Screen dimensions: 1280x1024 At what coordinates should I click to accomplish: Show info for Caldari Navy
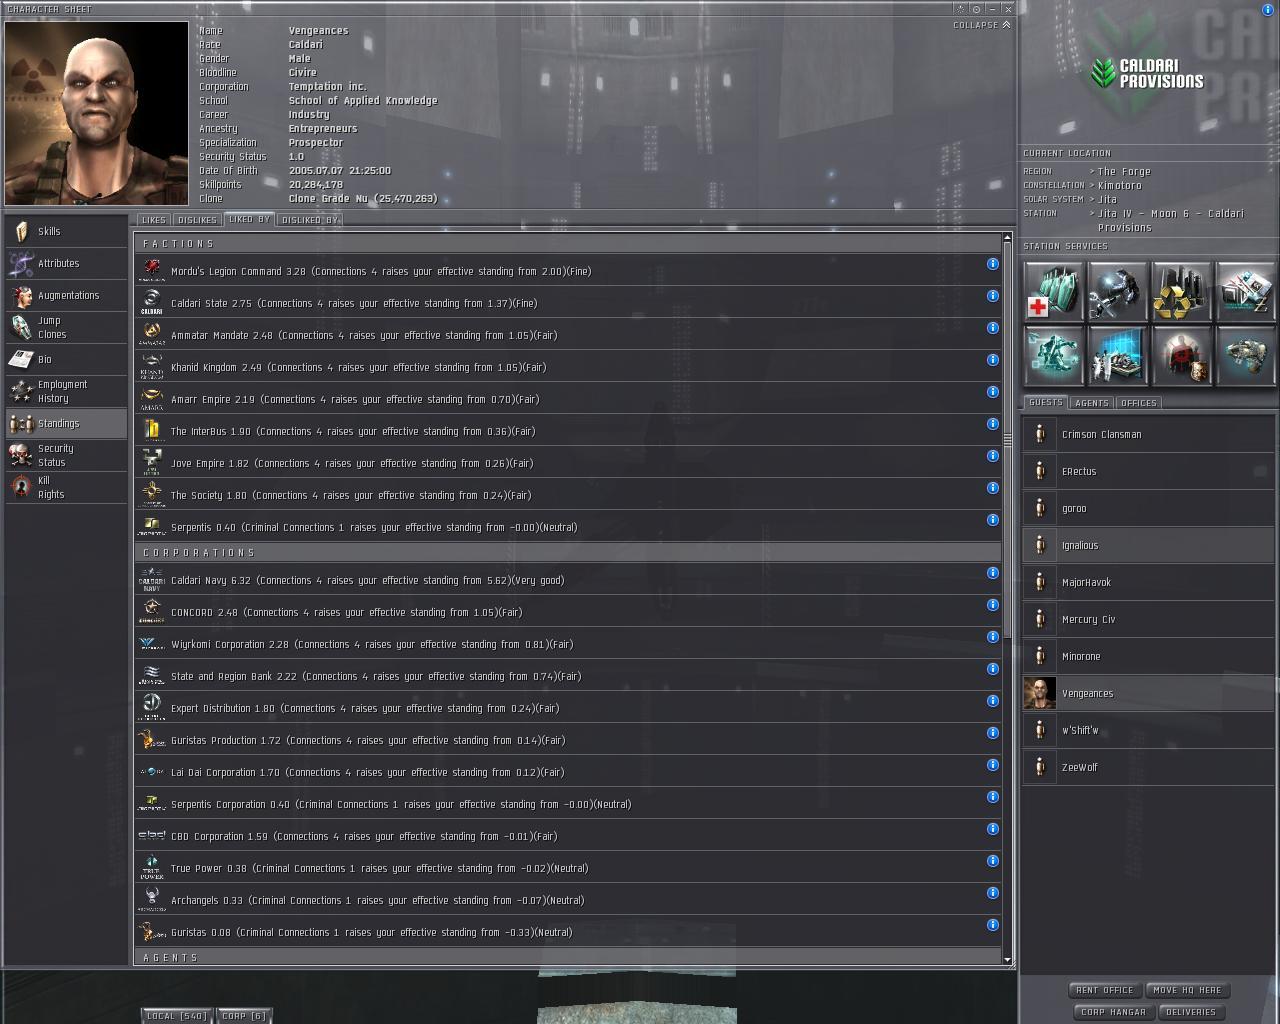[993, 573]
